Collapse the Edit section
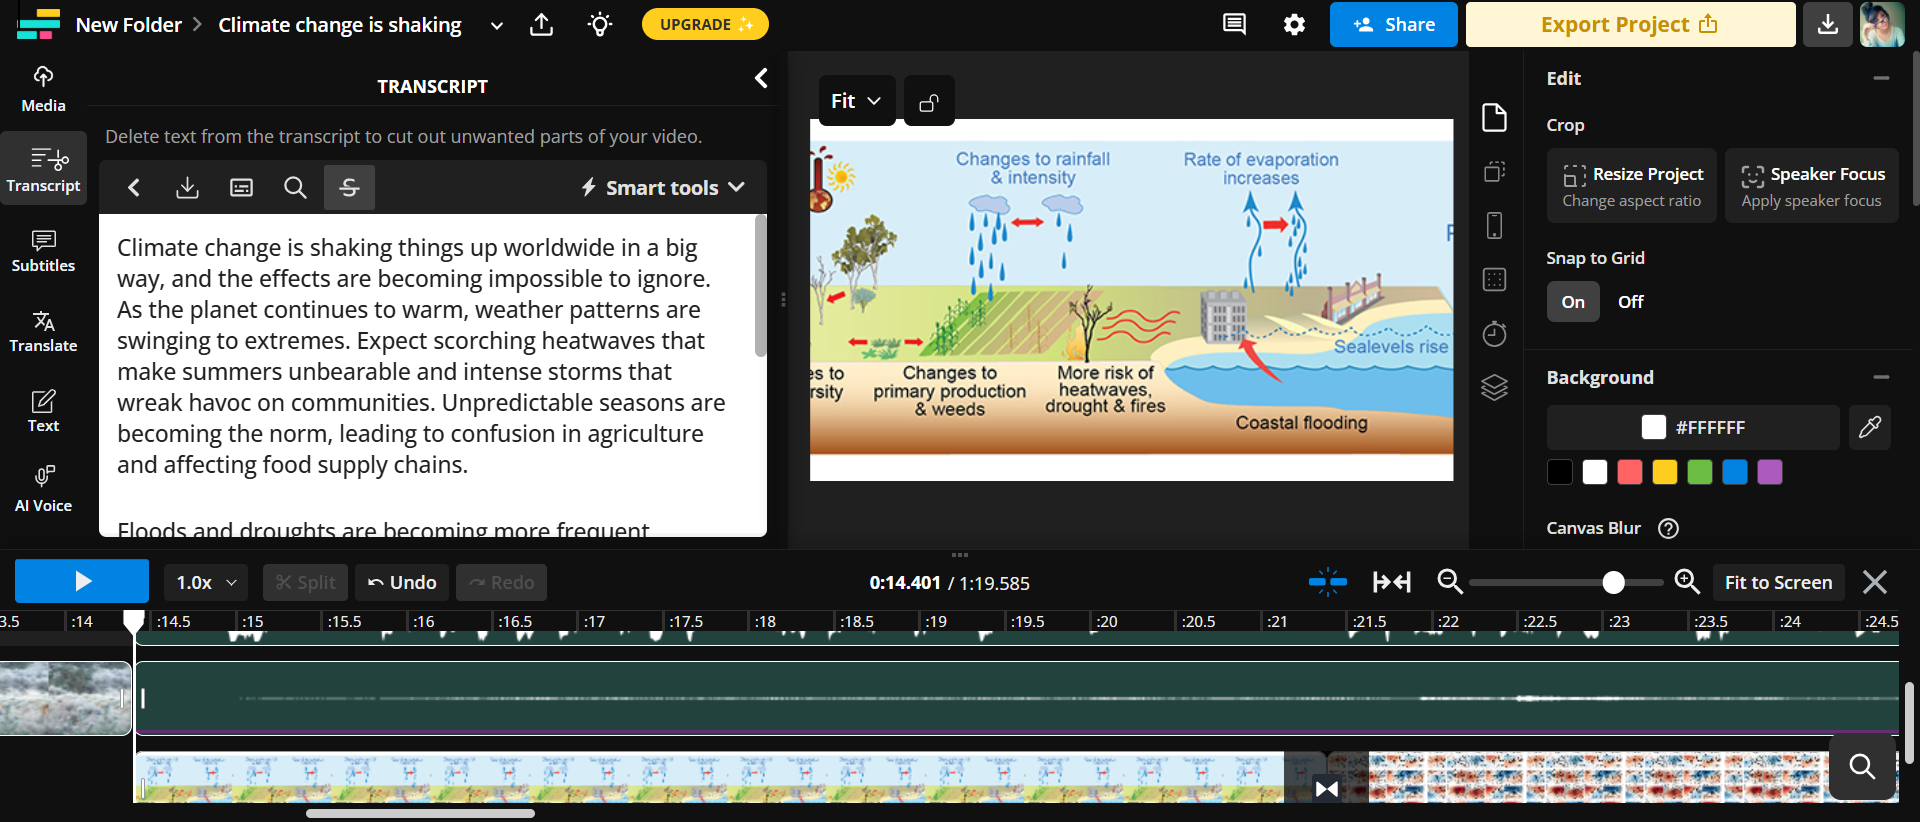 tap(1881, 78)
